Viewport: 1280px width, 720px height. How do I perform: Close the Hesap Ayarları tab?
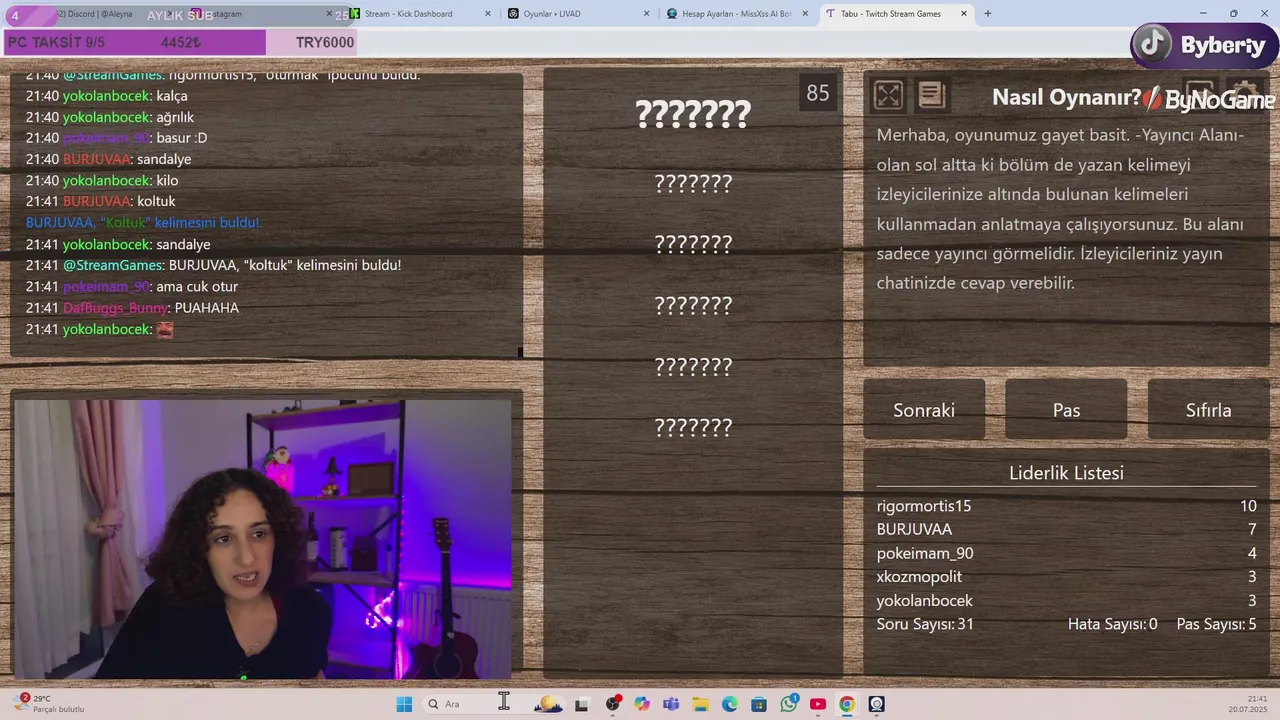[805, 14]
